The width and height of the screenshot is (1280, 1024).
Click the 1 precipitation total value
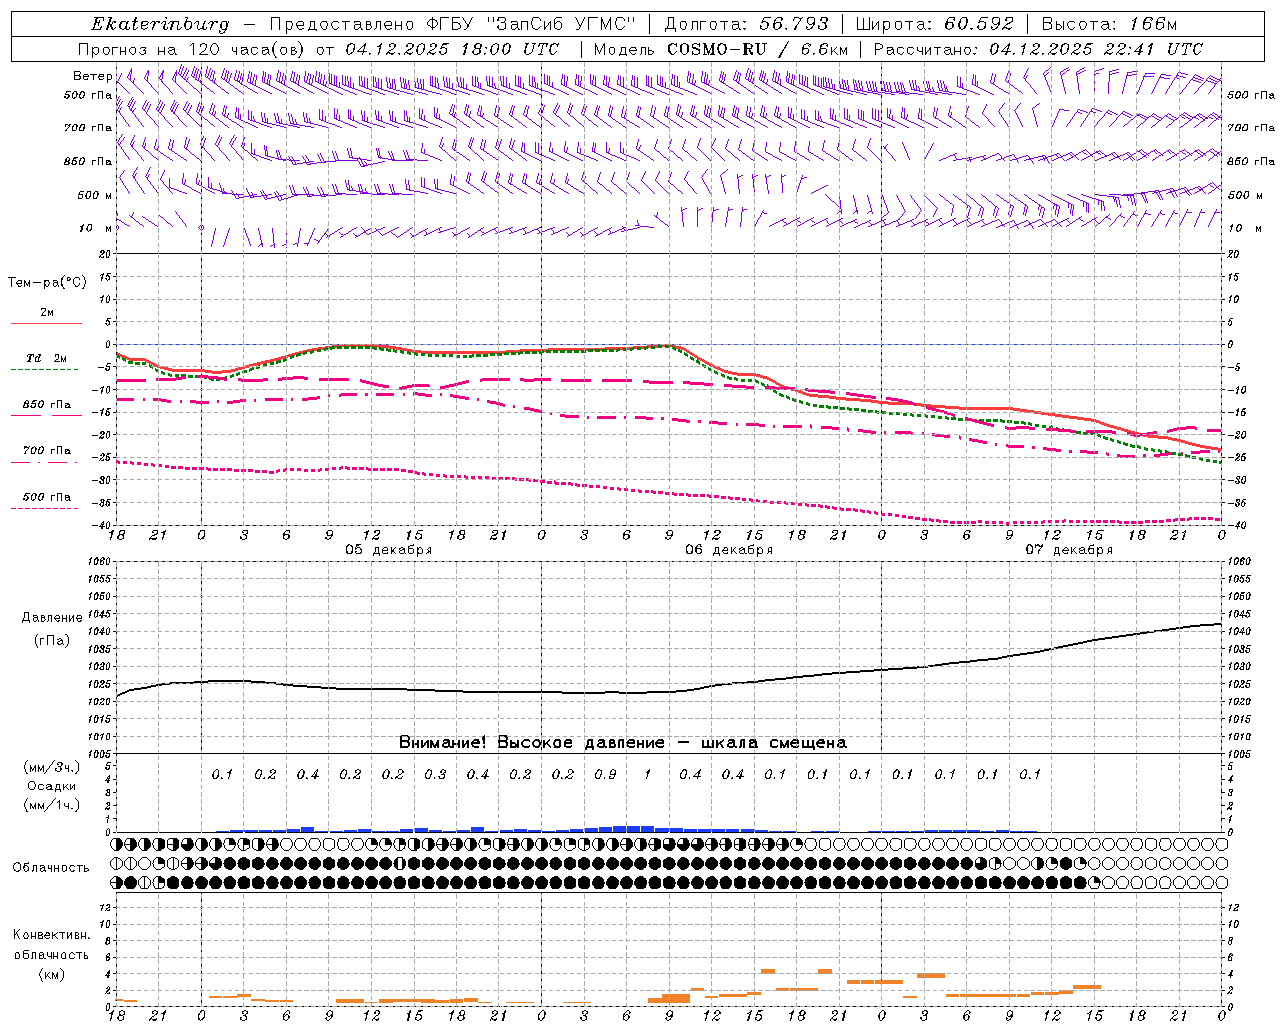(648, 774)
